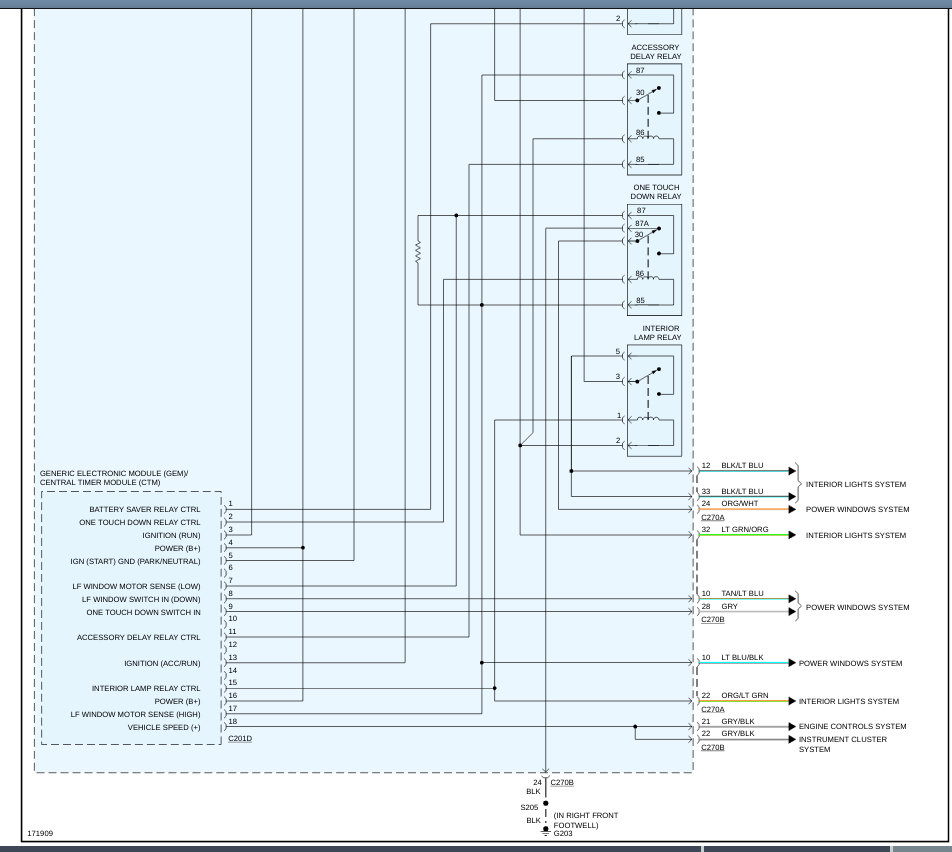This screenshot has height=852, width=952.
Task: Click POWER WINDOWS SYSTEM beside ORG/WHT wire
Action: (x=857, y=509)
